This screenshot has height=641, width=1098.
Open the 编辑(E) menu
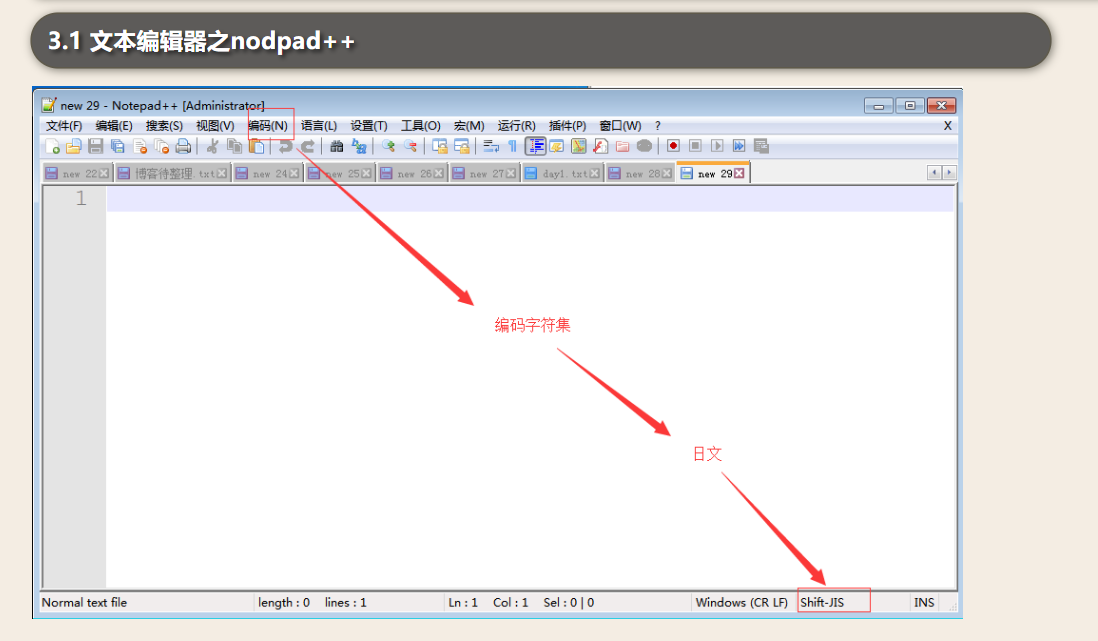point(114,125)
